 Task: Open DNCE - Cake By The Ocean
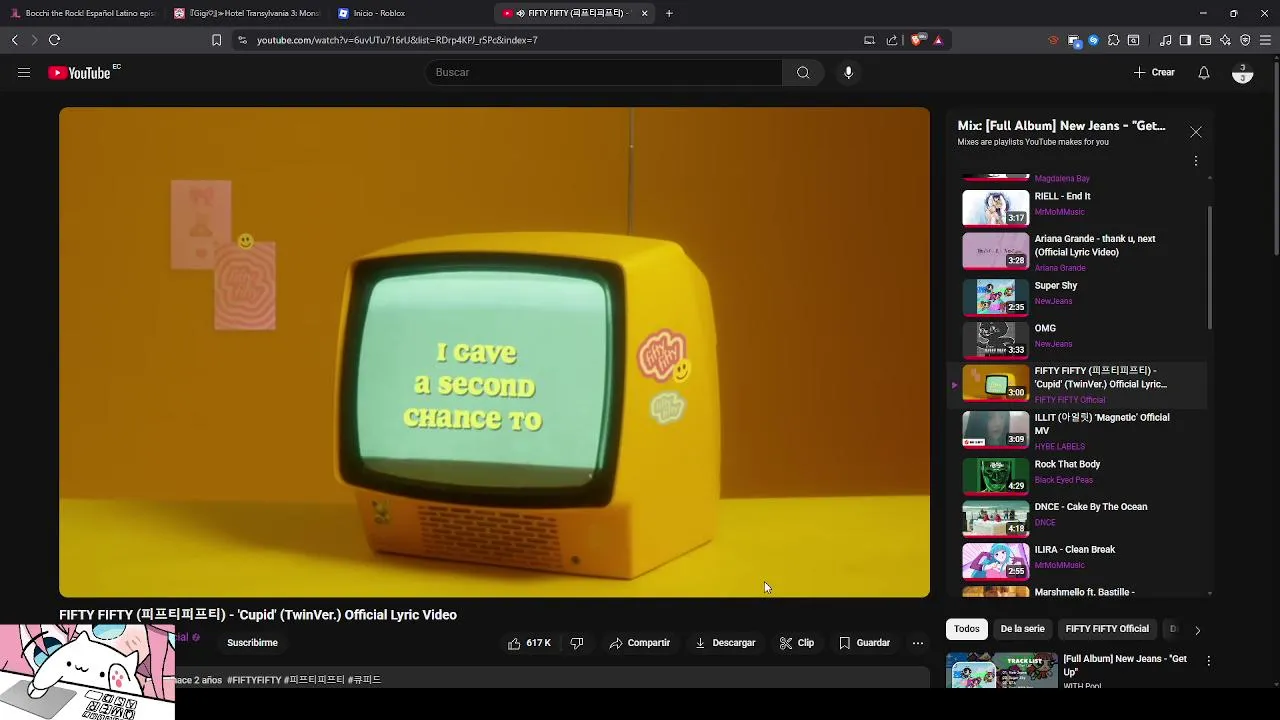coord(1076,518)
